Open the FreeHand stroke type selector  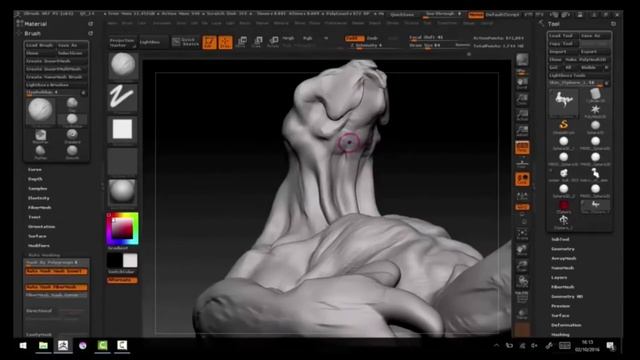click(122, 97)
